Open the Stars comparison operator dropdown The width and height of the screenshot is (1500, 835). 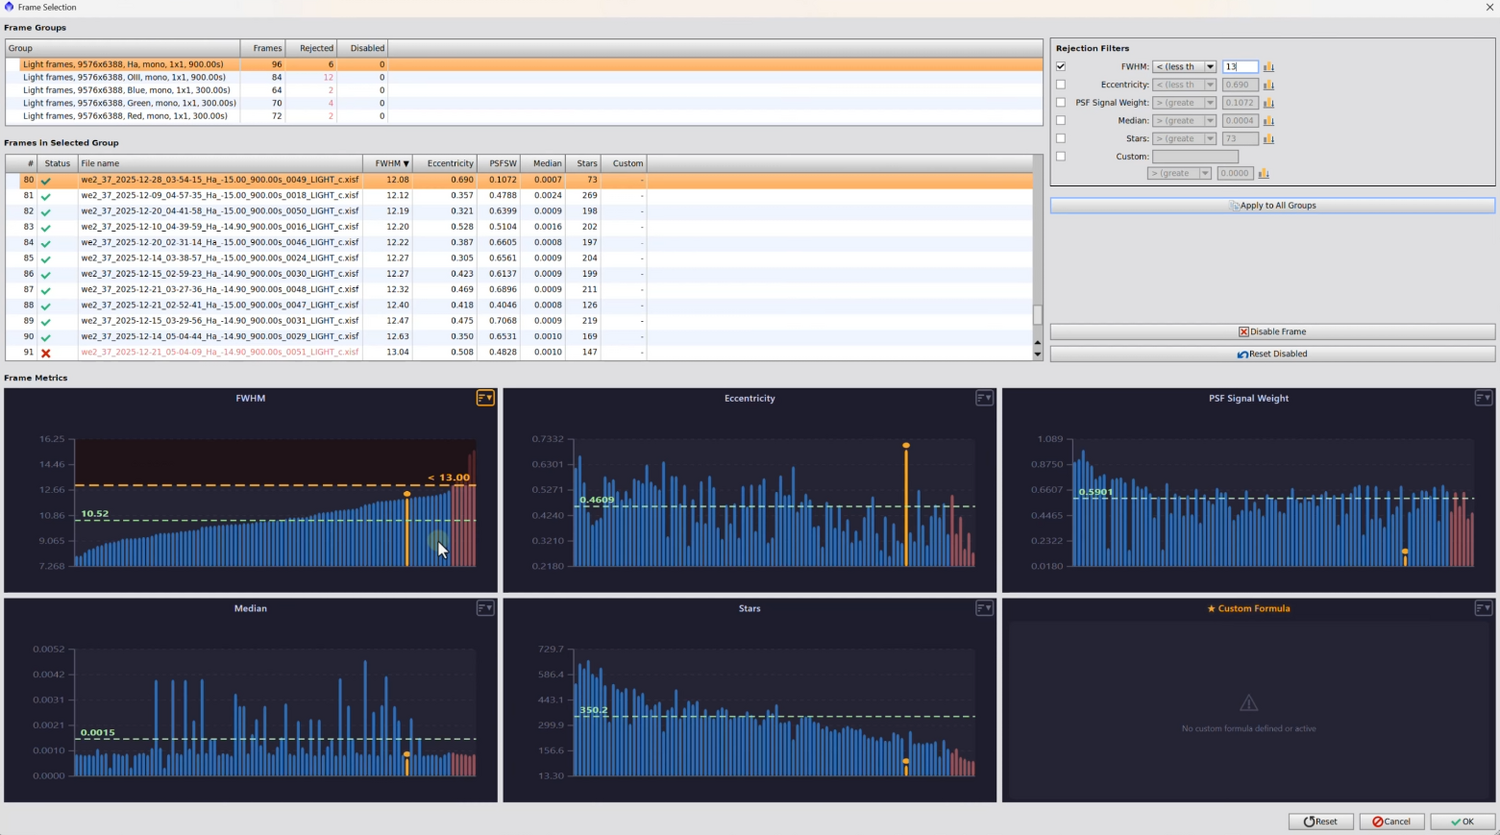click(1185, 139)
